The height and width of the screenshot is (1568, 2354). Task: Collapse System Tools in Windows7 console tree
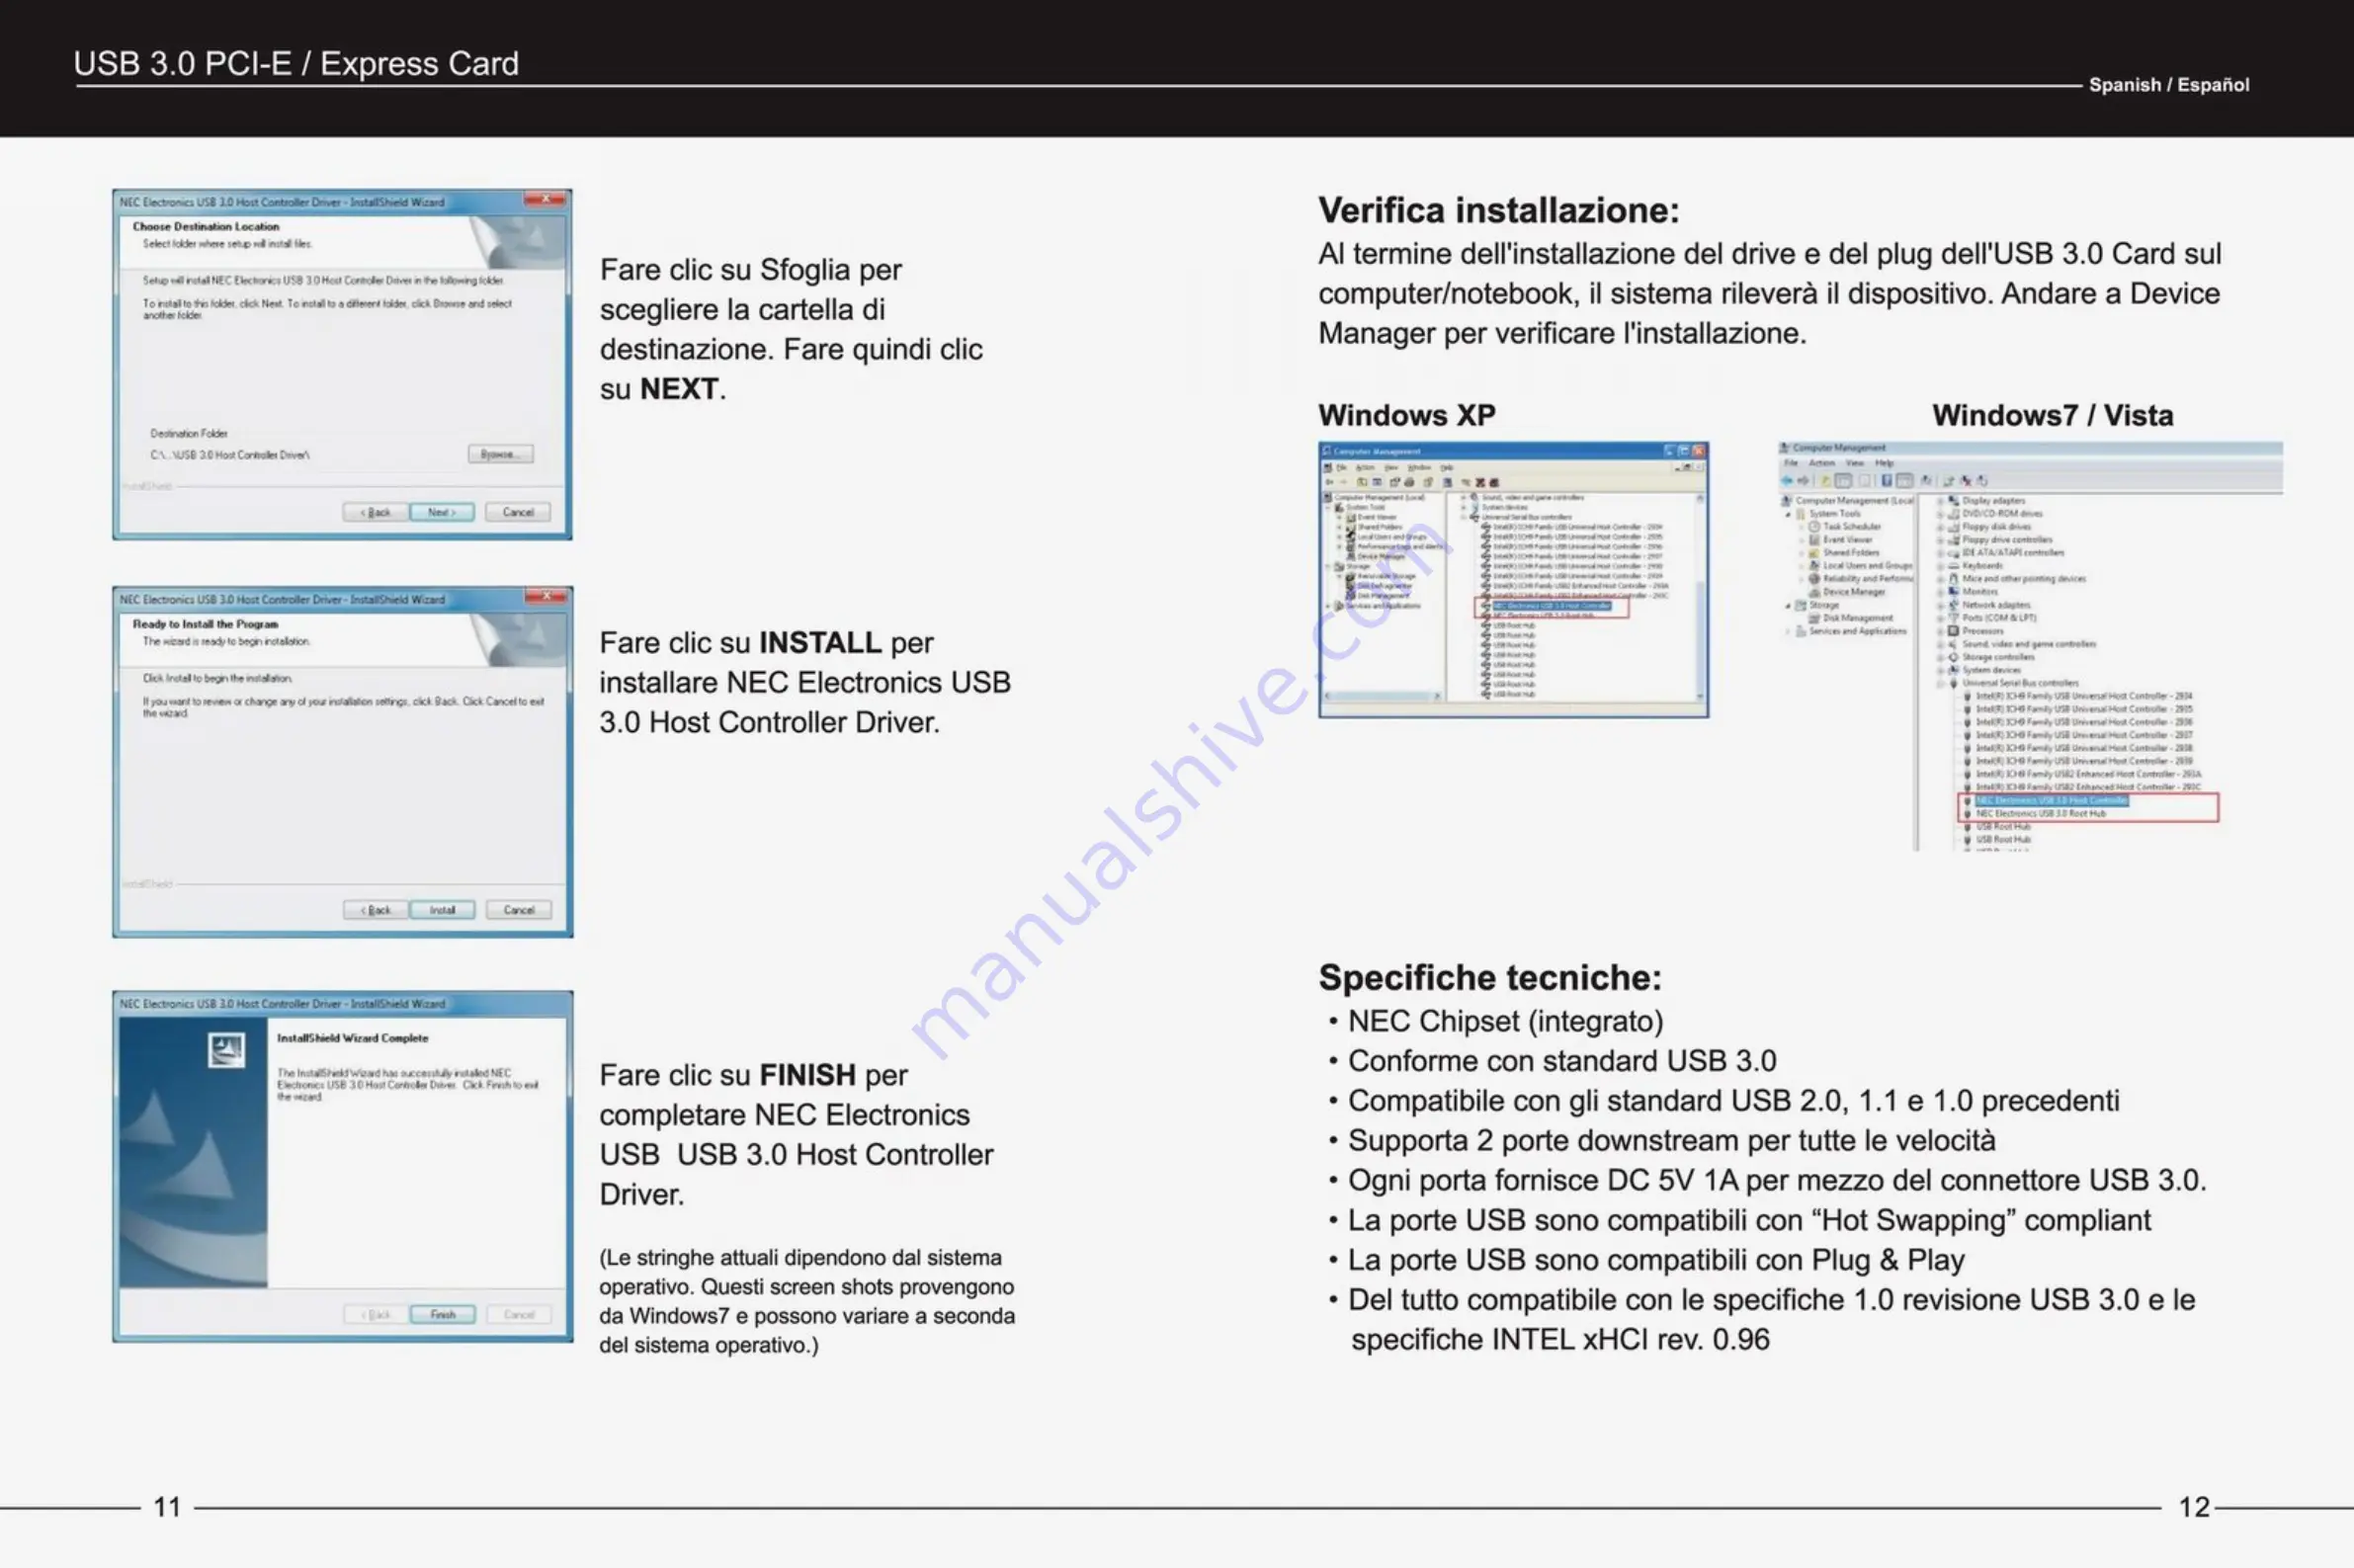point(1788,515)
